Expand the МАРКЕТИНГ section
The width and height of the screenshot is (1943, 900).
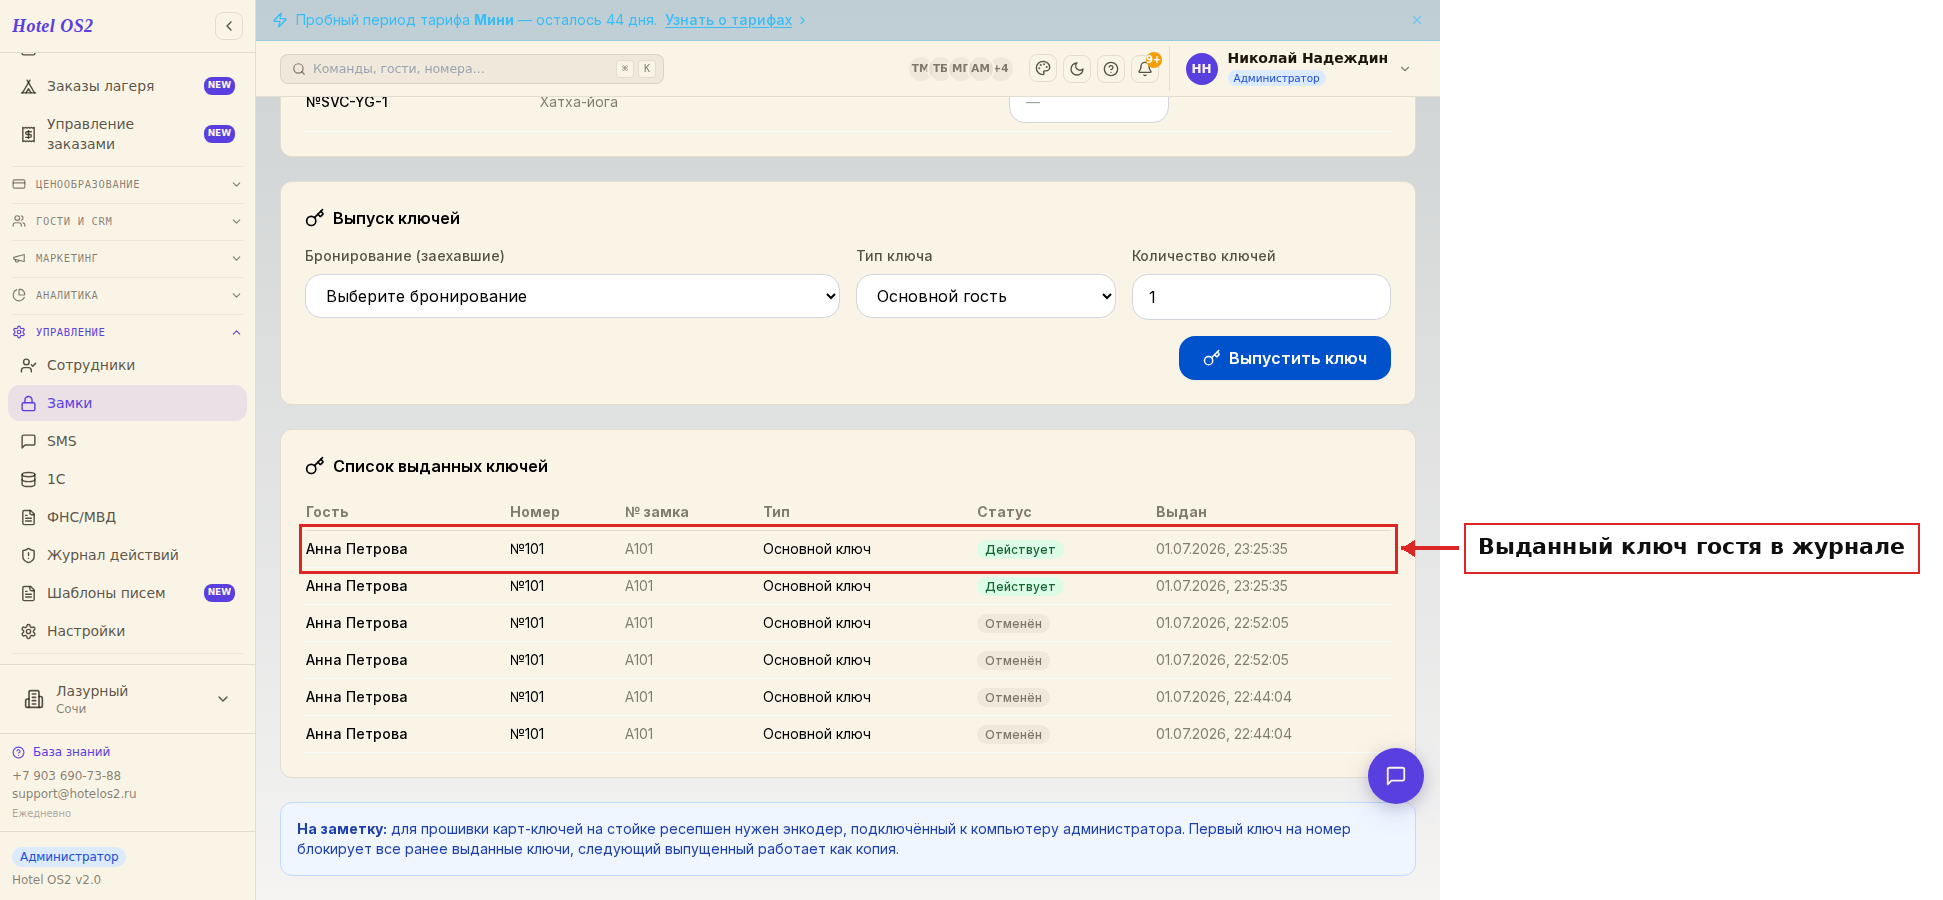pos(128,258)
